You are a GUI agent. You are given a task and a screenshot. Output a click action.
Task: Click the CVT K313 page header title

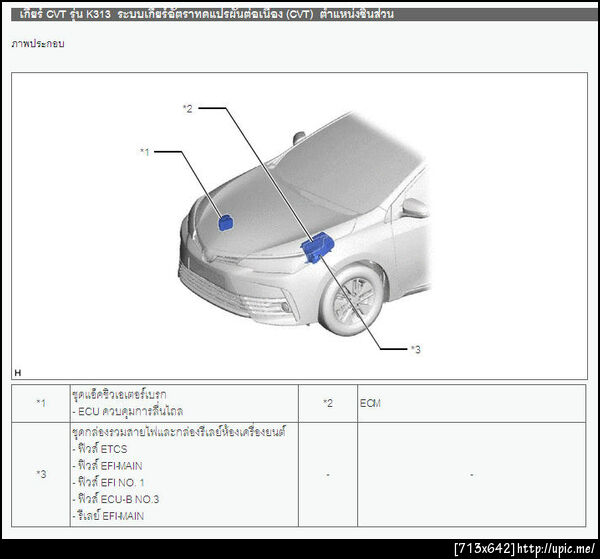click(x=206, y=15)
